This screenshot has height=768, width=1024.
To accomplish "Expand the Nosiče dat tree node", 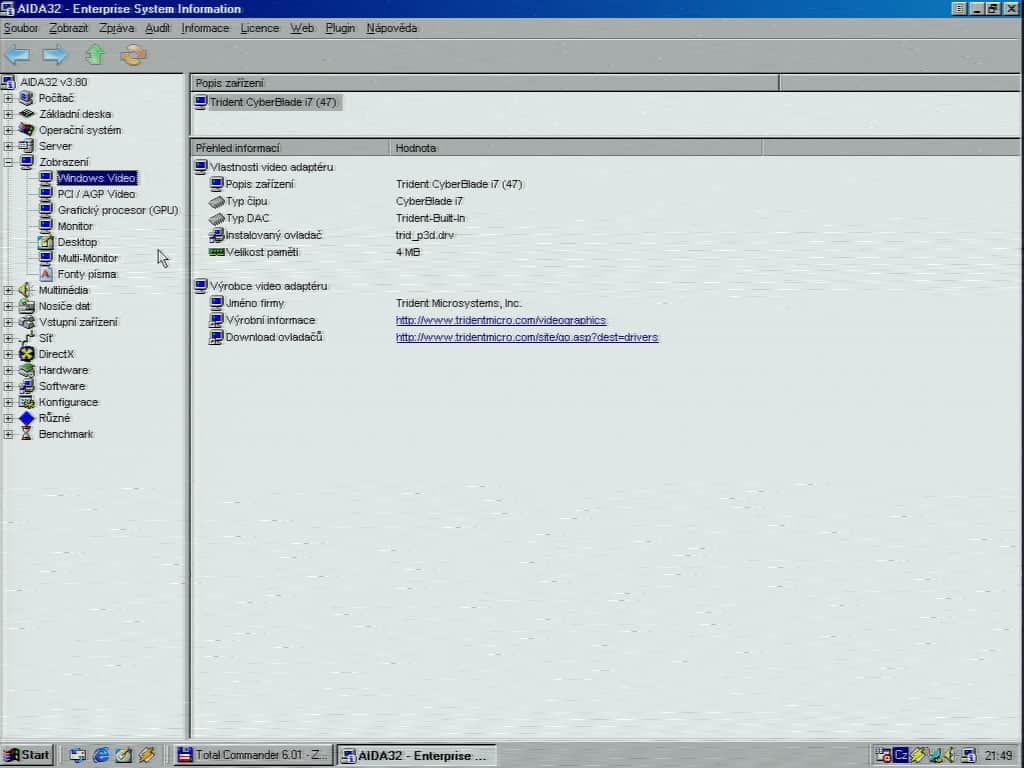I will click(x=8, y=306).
